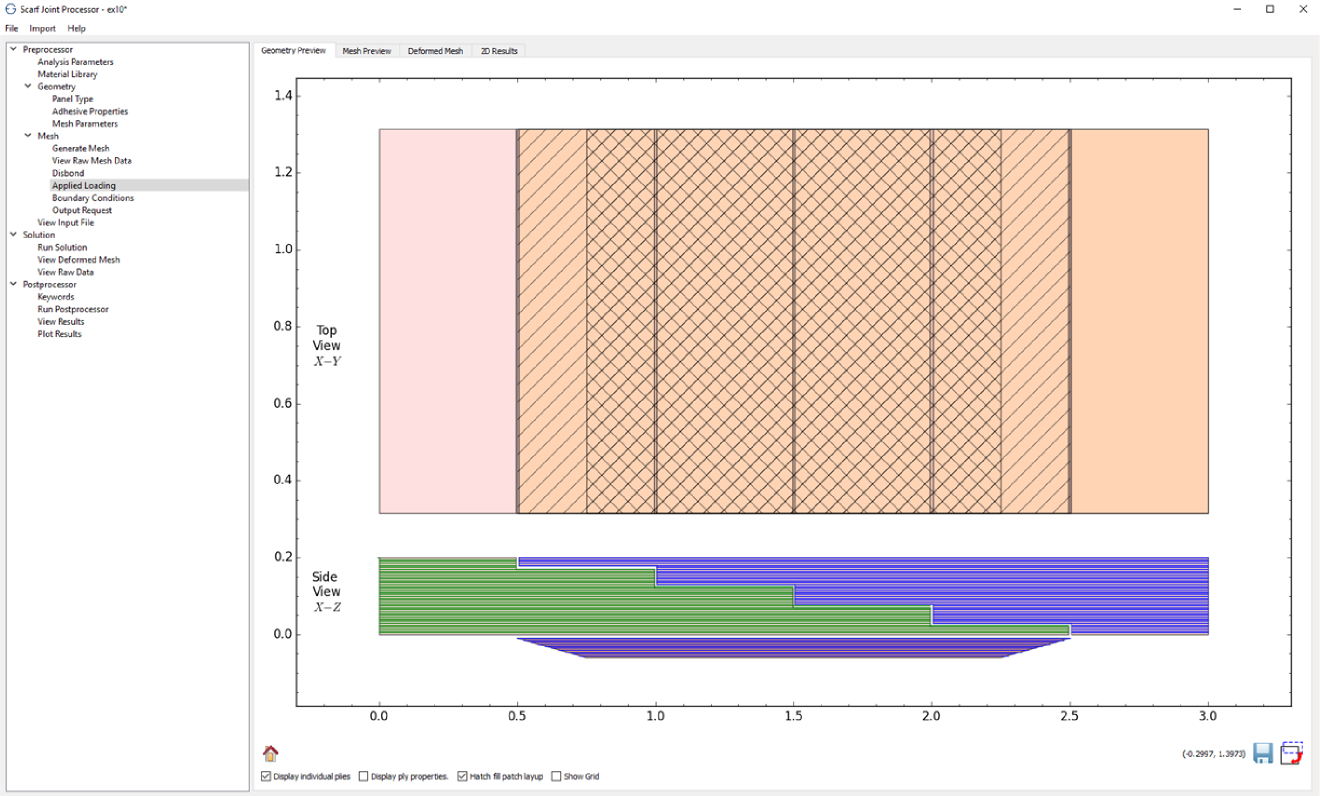The height and width of the screenshot is (796, 1320).
Task: Switch to the Geometry Preview tab
Action: tap(293, 50)
